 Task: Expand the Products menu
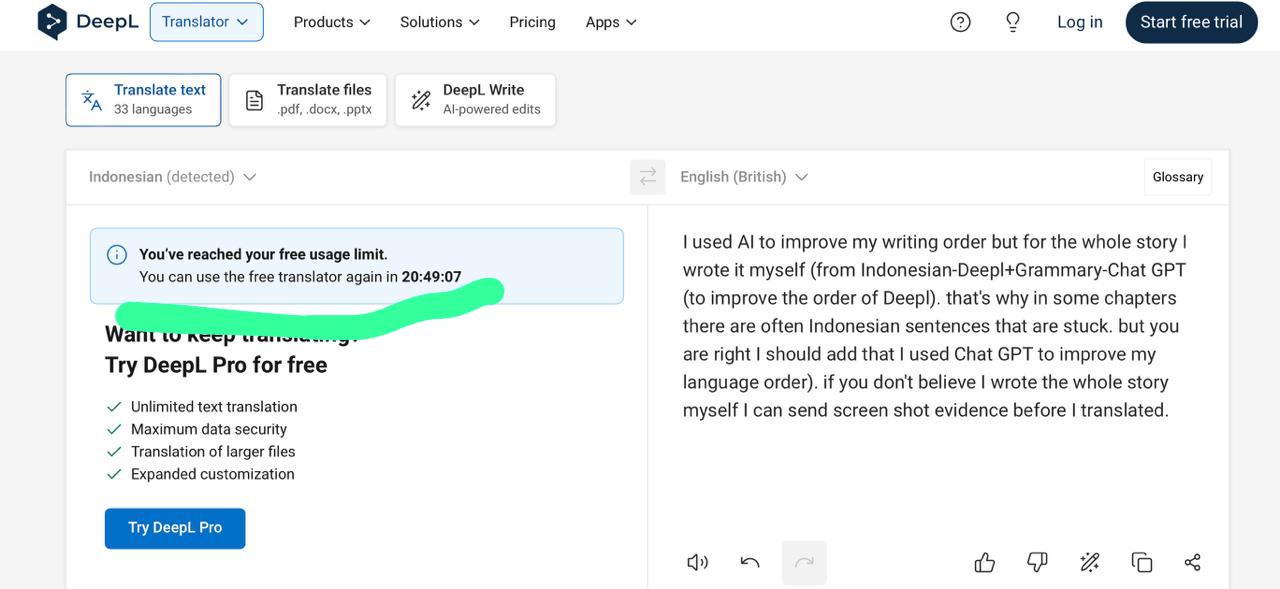(332, 22)
